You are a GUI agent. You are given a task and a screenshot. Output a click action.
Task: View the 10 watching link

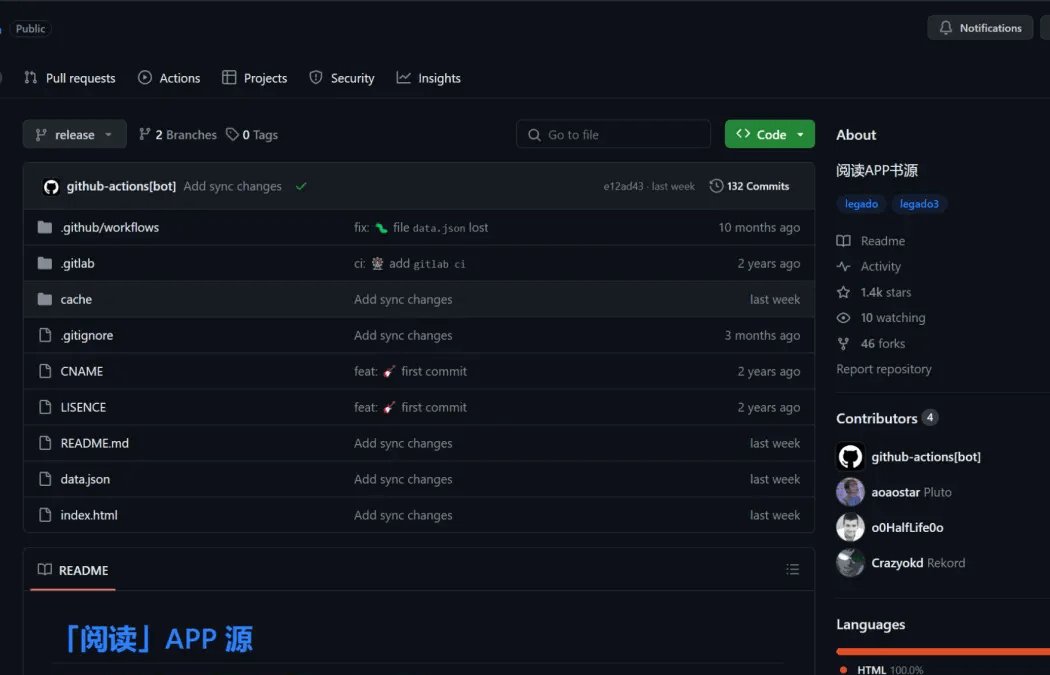coord(881,318)
